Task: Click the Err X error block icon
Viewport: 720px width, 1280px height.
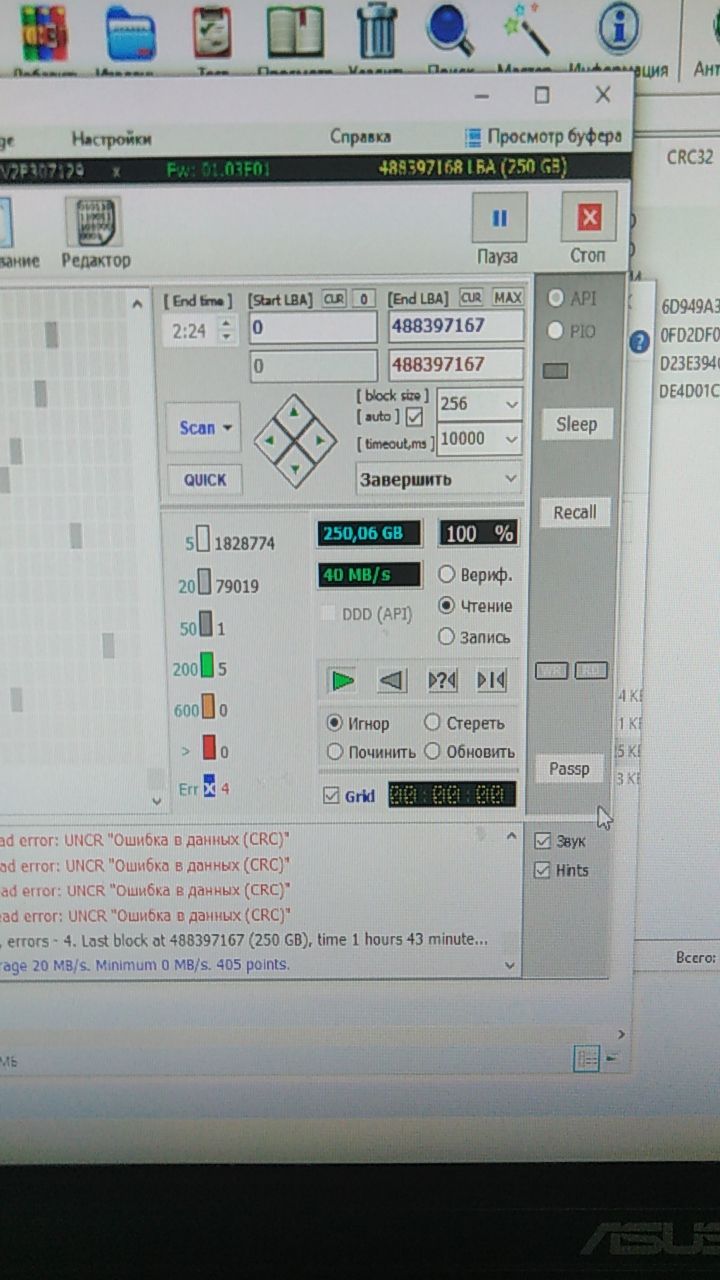Action: tap(209, 787)
